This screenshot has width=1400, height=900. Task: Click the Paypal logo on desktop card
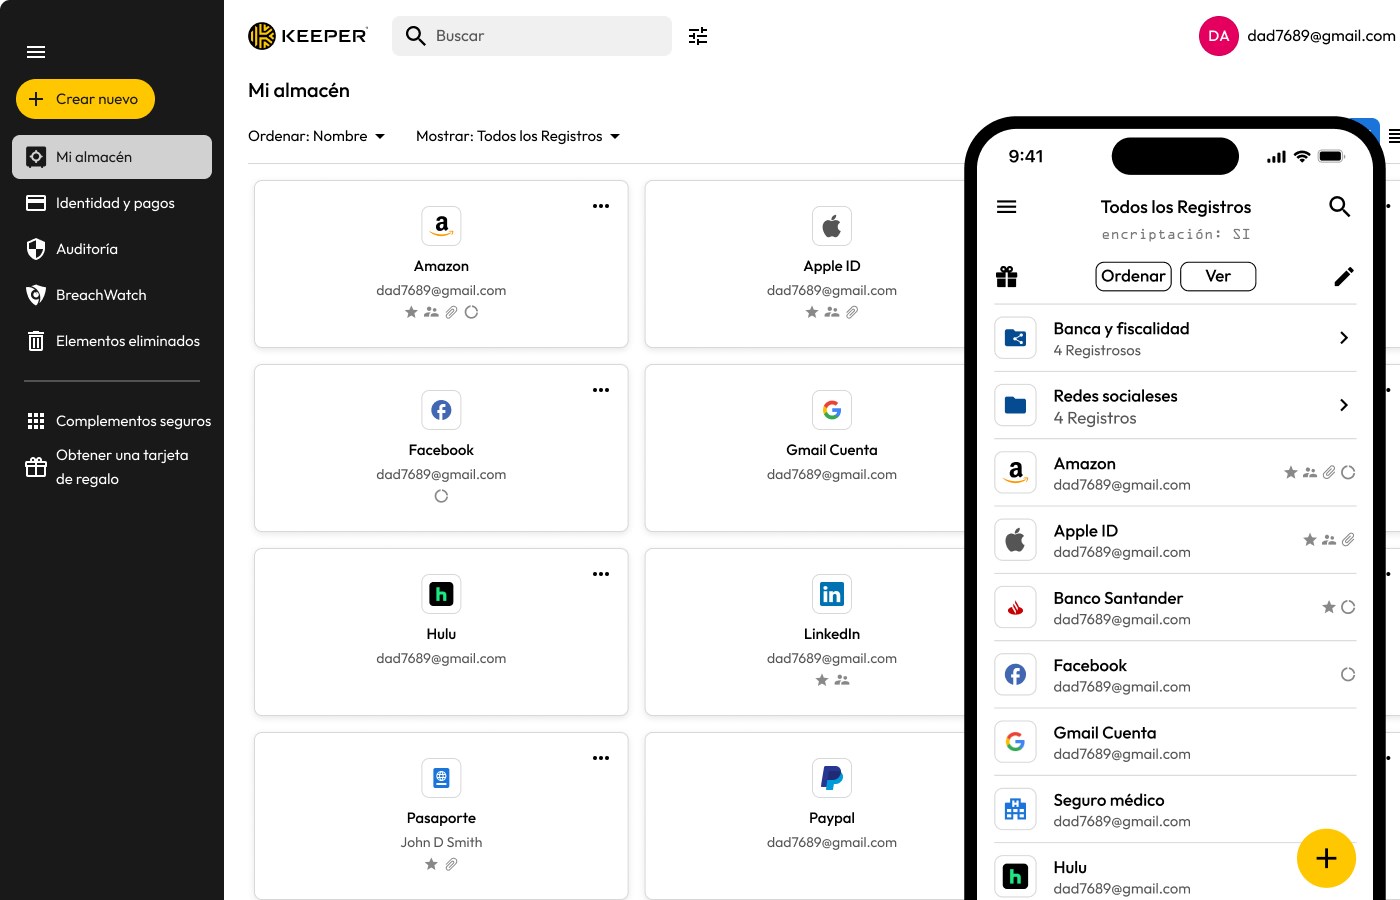click(832, 778)
